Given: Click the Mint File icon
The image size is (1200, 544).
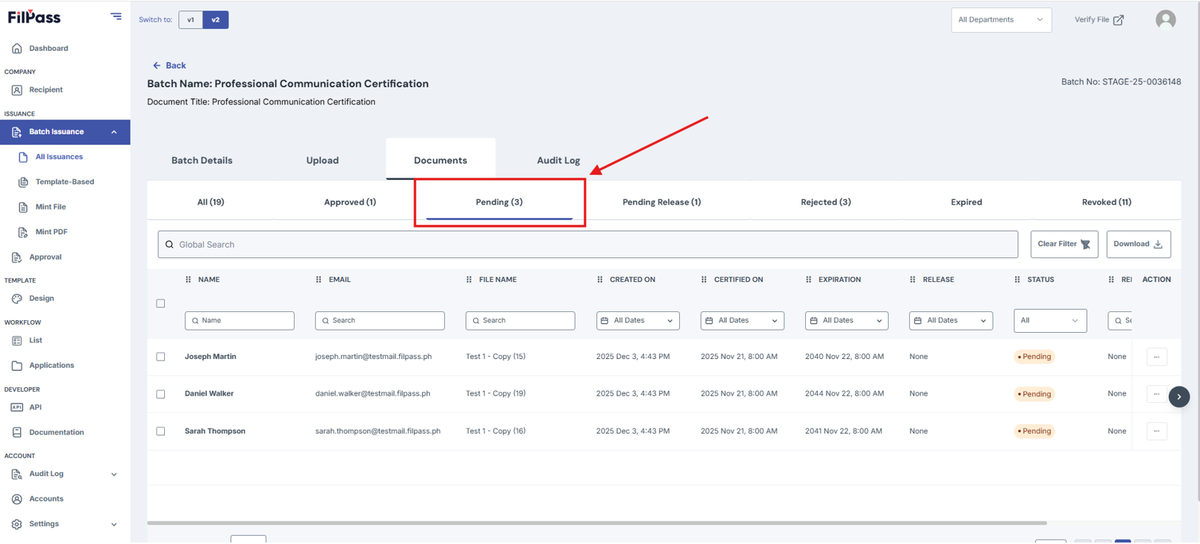Looking at the screenshot, I should pyautogui.click(x=24, y=207).
